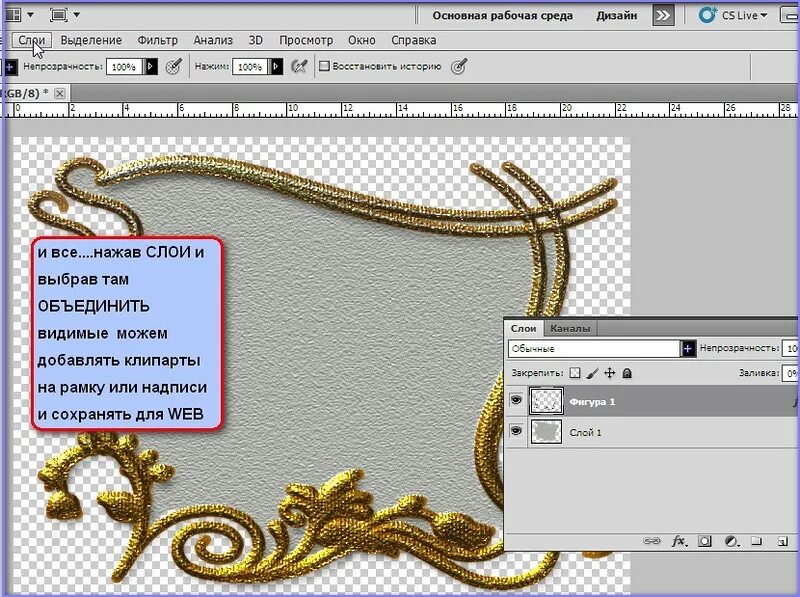Image resolution: width=800 pixels, height=597 pixels.
Task: Toggle lock transparent pixels
Action: pyautogui.click(x=575, y=373)
